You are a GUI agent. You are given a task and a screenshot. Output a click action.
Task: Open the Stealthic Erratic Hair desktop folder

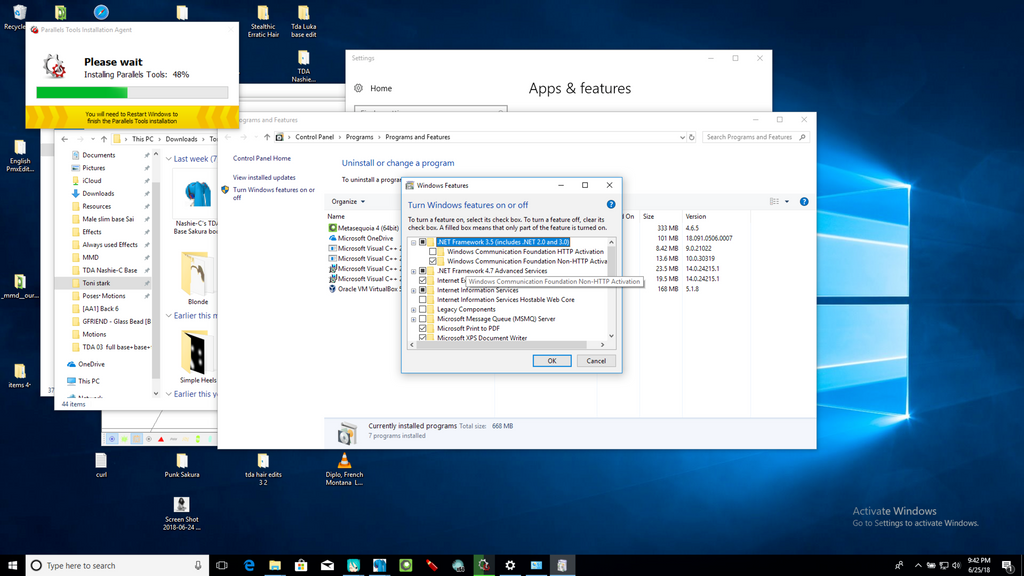[263, 22]
